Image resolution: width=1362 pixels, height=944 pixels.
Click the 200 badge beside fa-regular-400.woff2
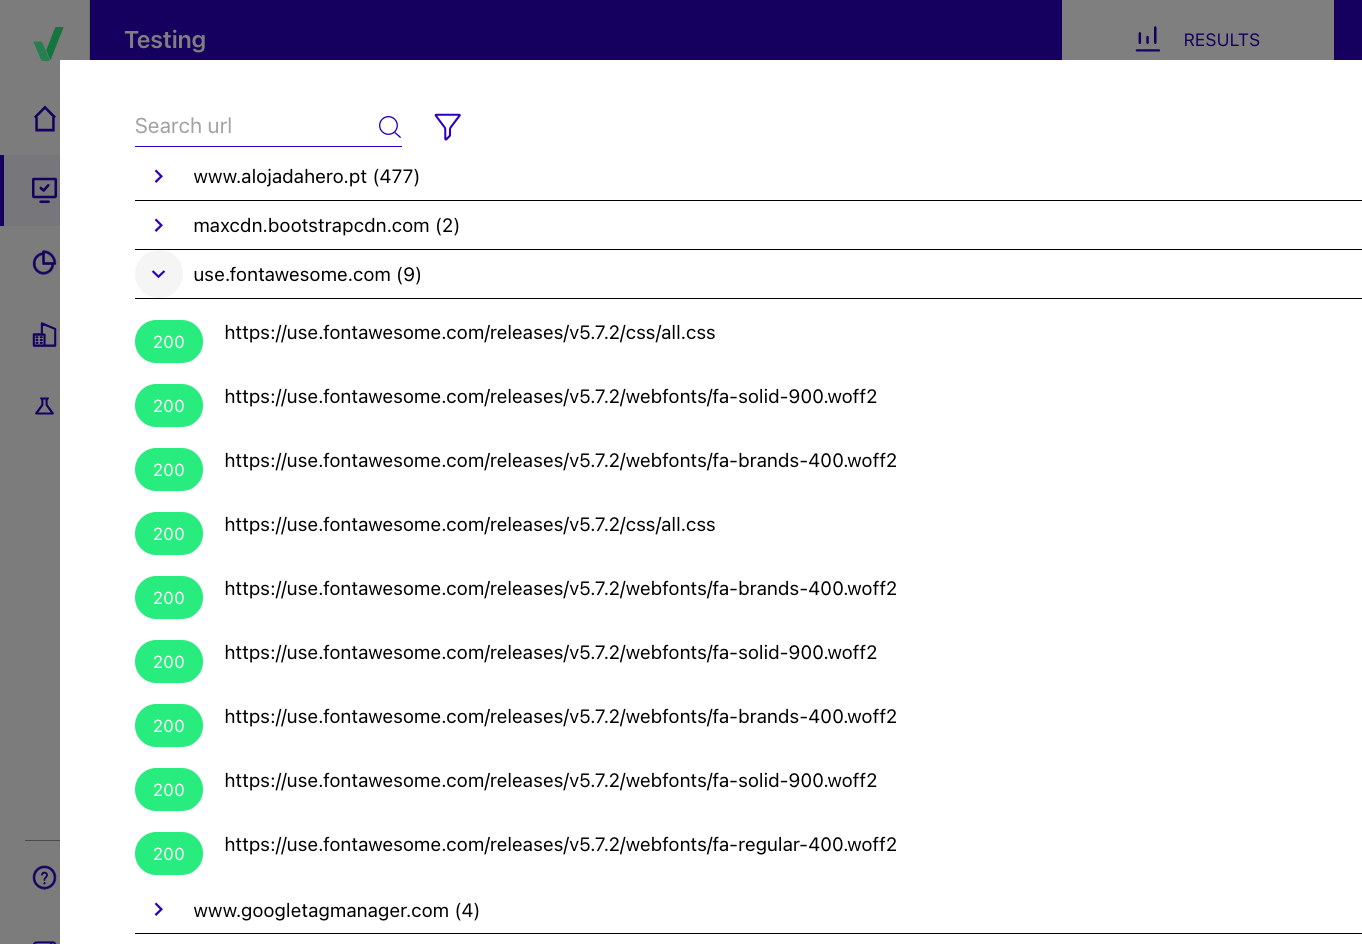[x=169, y=854]
